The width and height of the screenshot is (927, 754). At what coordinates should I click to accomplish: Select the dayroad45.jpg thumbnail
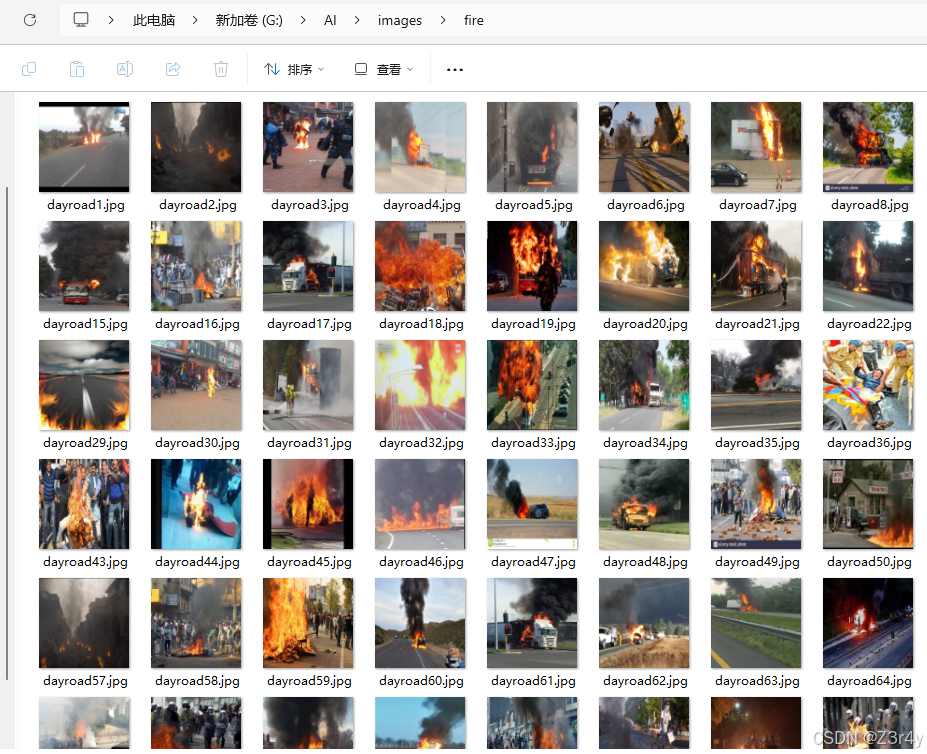[308, 504]
